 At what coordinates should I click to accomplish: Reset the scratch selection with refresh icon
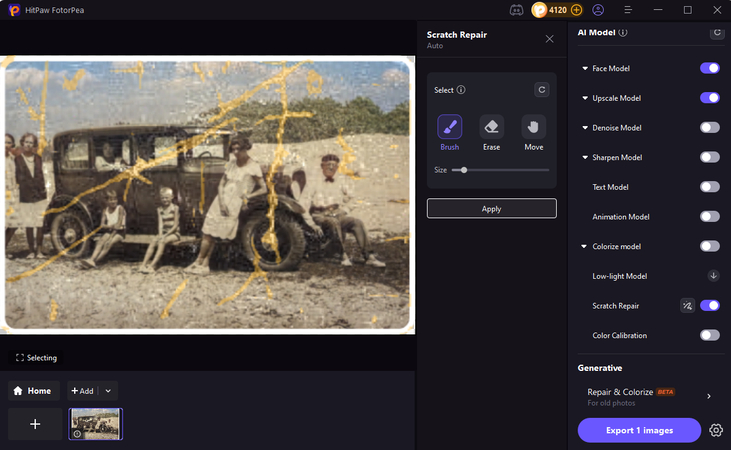pos(541,90)
